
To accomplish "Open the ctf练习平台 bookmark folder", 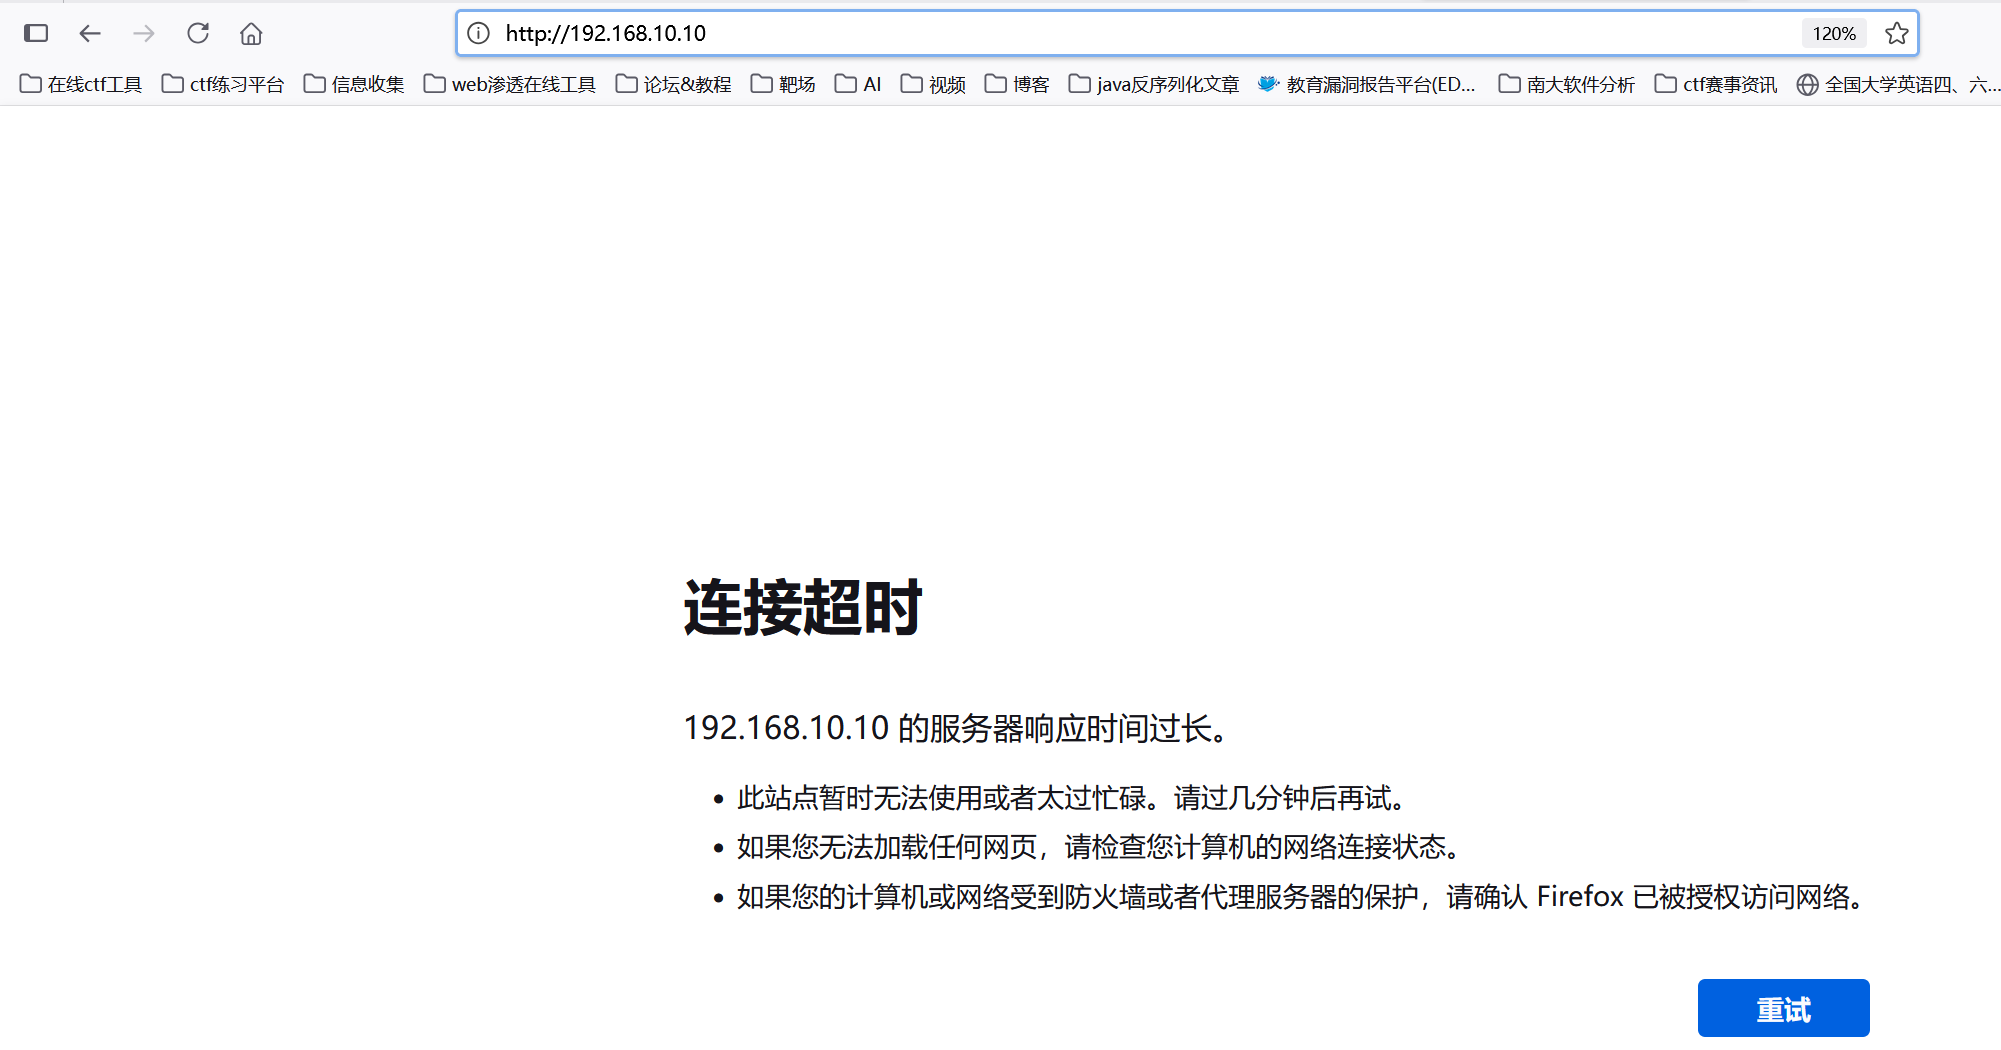I will (223, 84).
